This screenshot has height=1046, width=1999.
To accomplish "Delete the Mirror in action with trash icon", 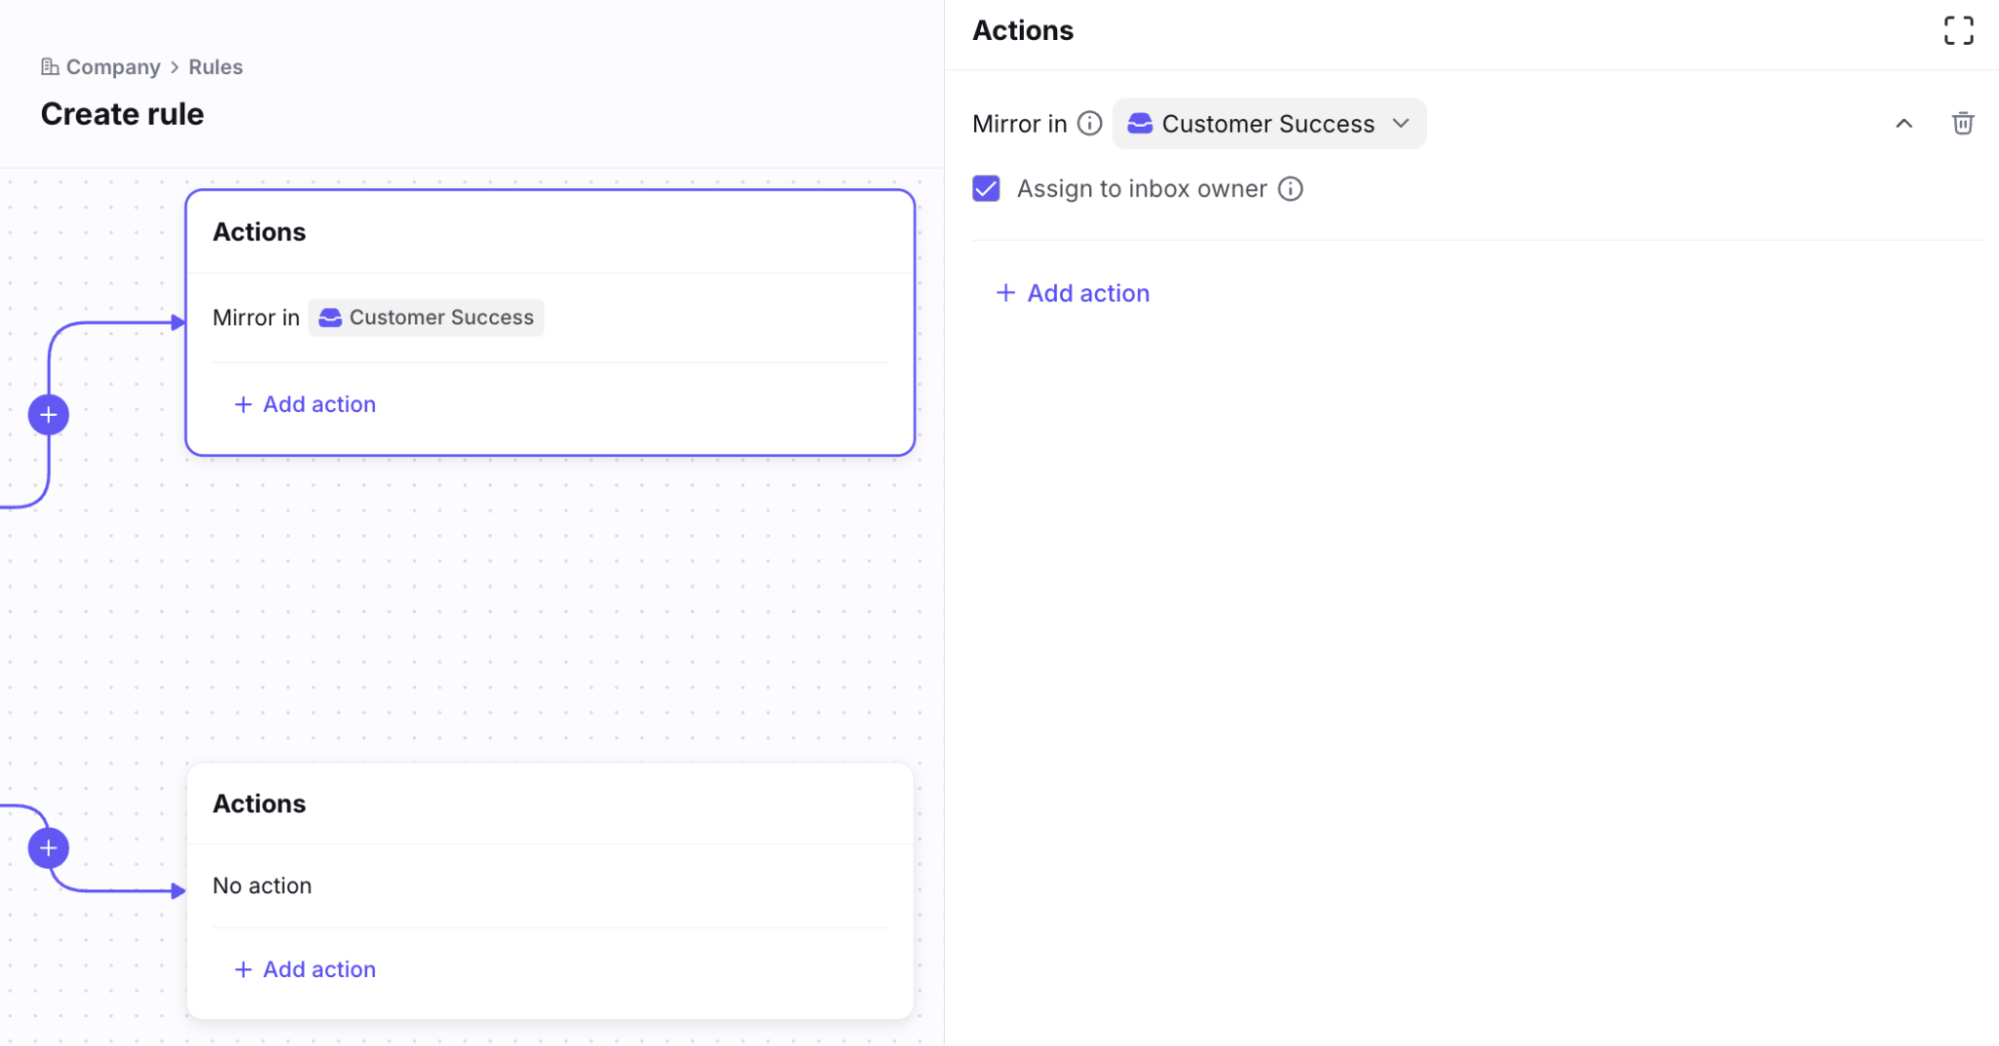I will 1962,124.
